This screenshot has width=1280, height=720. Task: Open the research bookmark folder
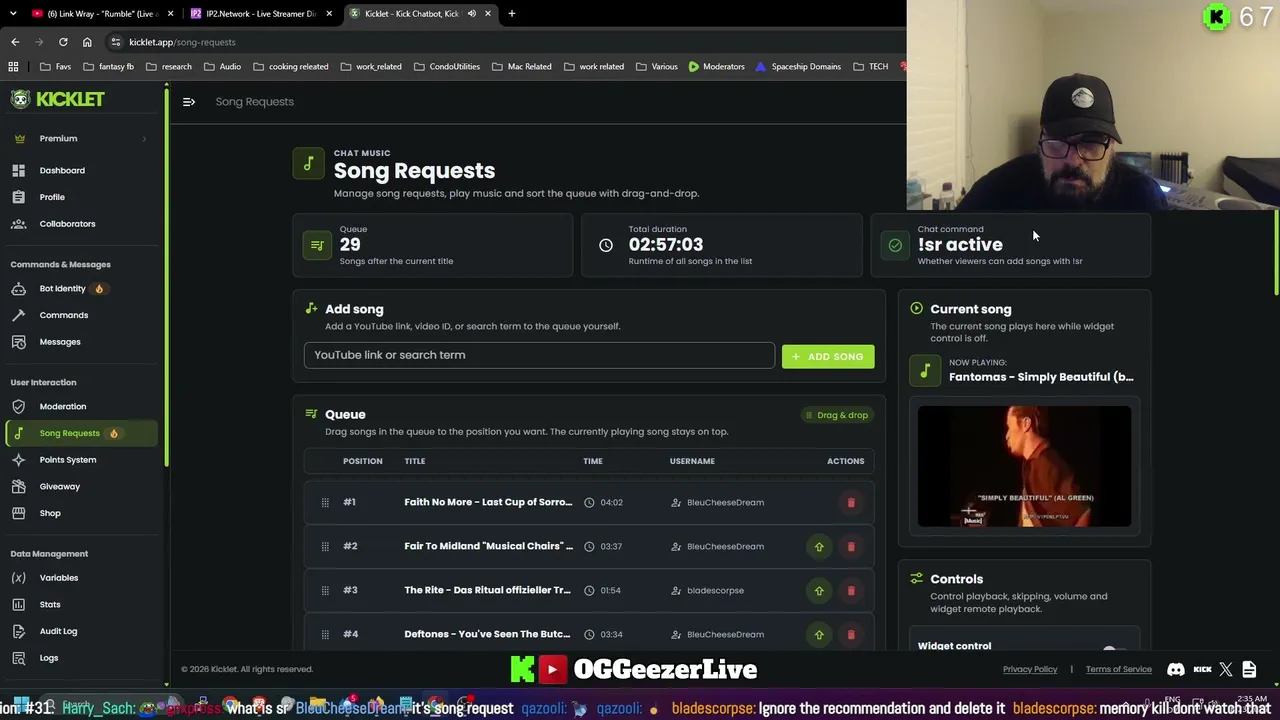click(x=169, y=67)
